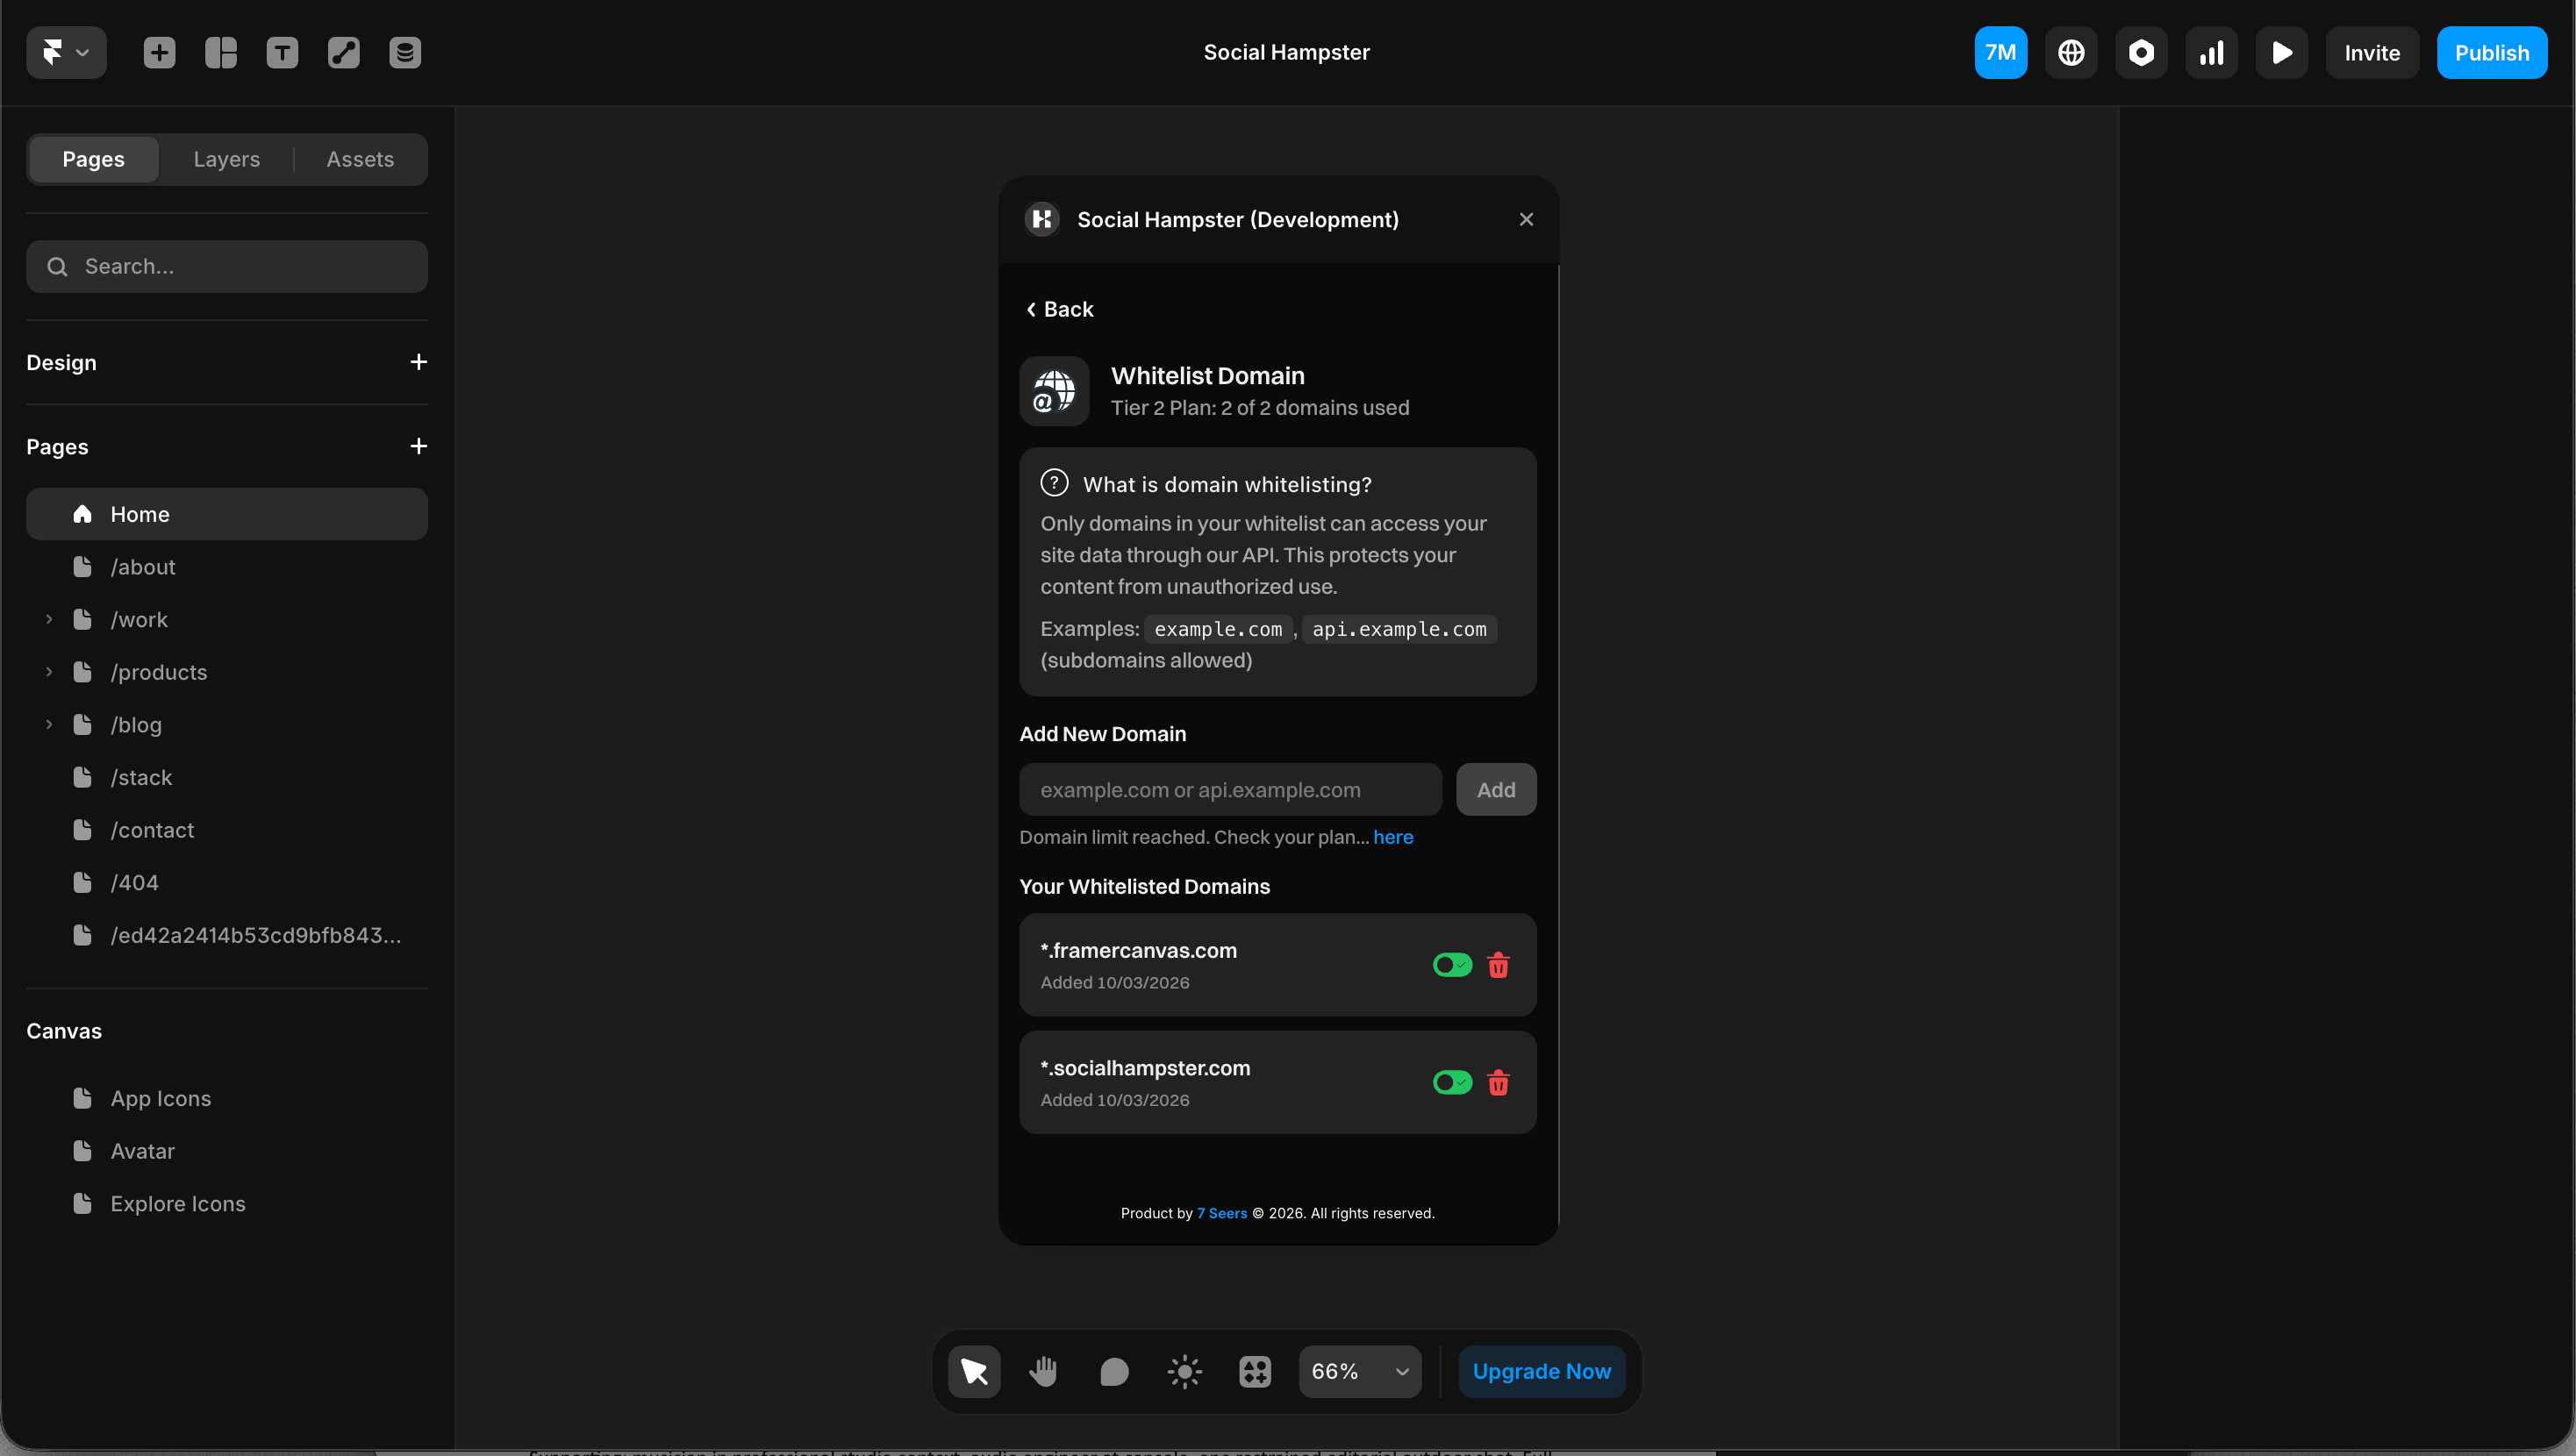
Task: Select the Layout tool icon
Action: 221,52
